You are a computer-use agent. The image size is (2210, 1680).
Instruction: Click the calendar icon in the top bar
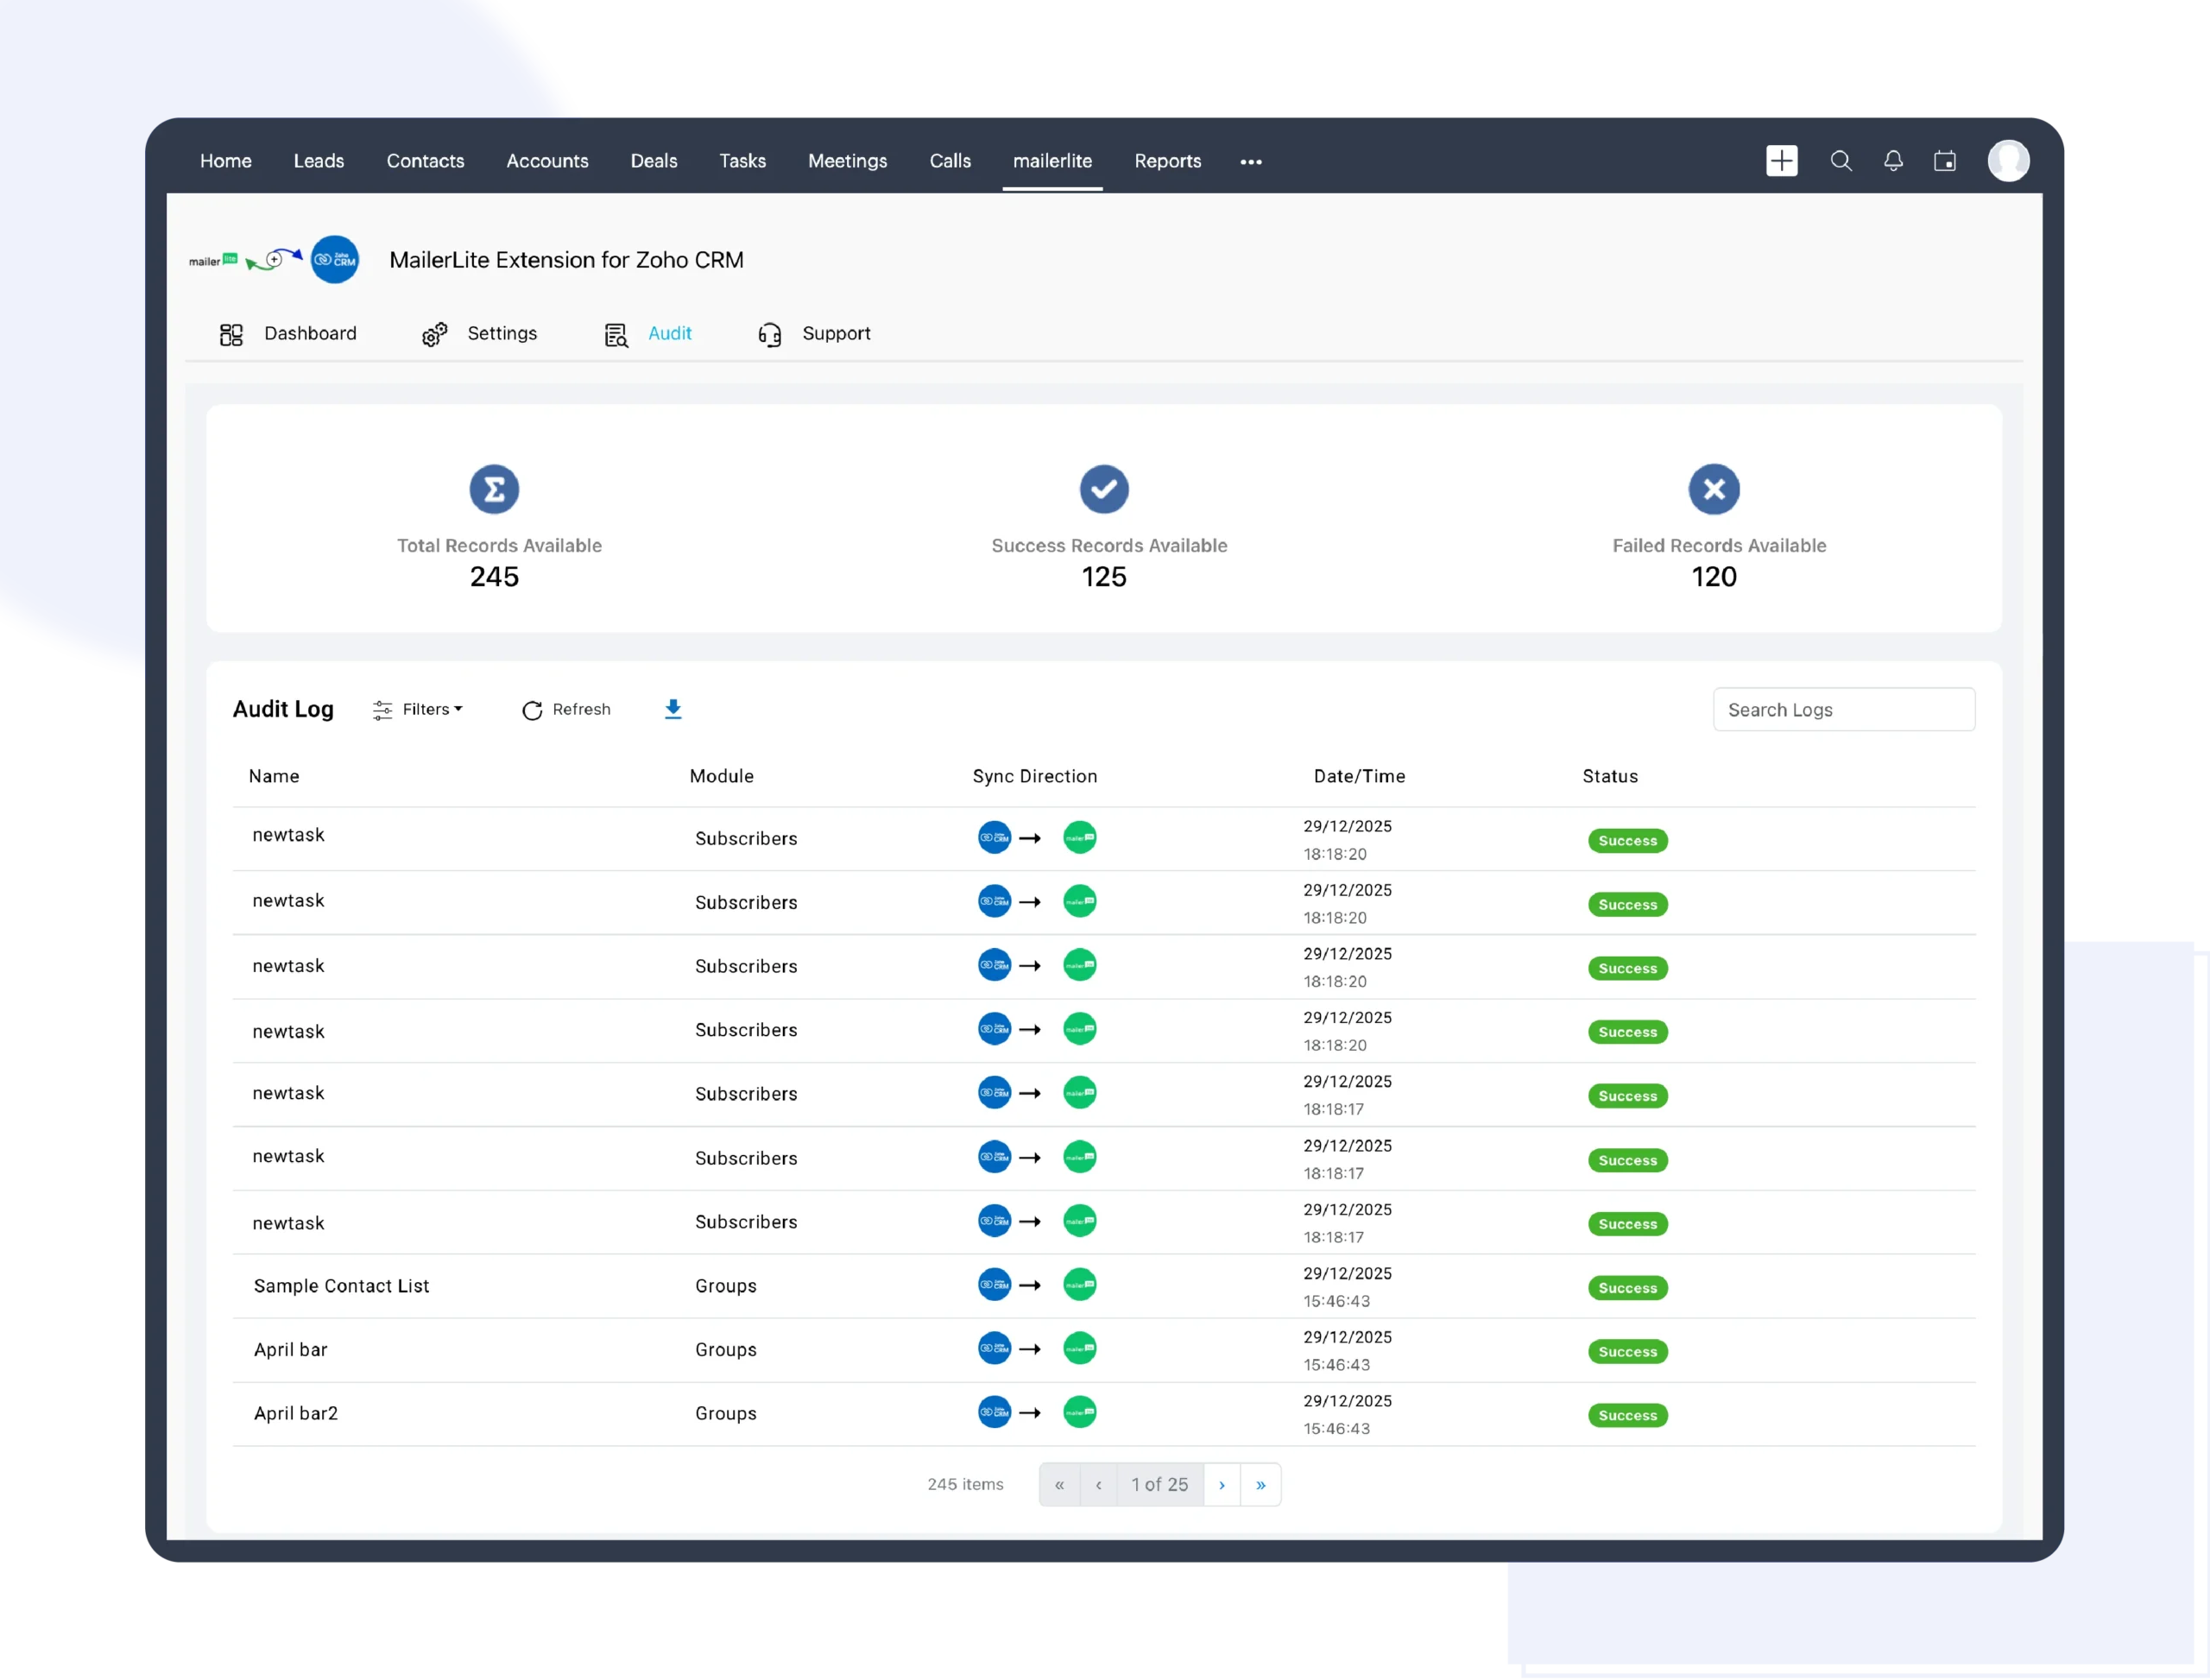(1946, 161)
